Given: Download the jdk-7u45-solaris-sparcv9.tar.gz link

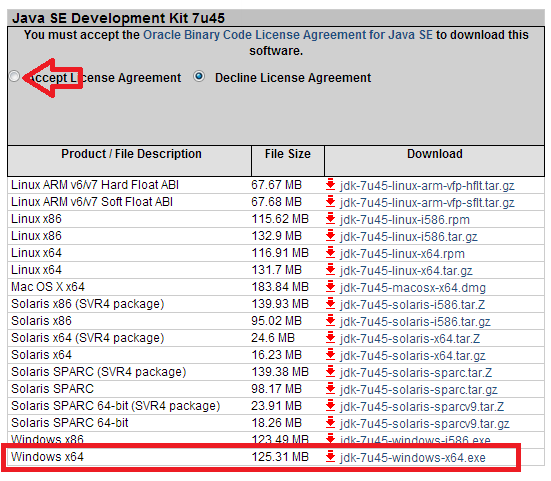Looking at the screenshot, I should (x=424, y=423).
